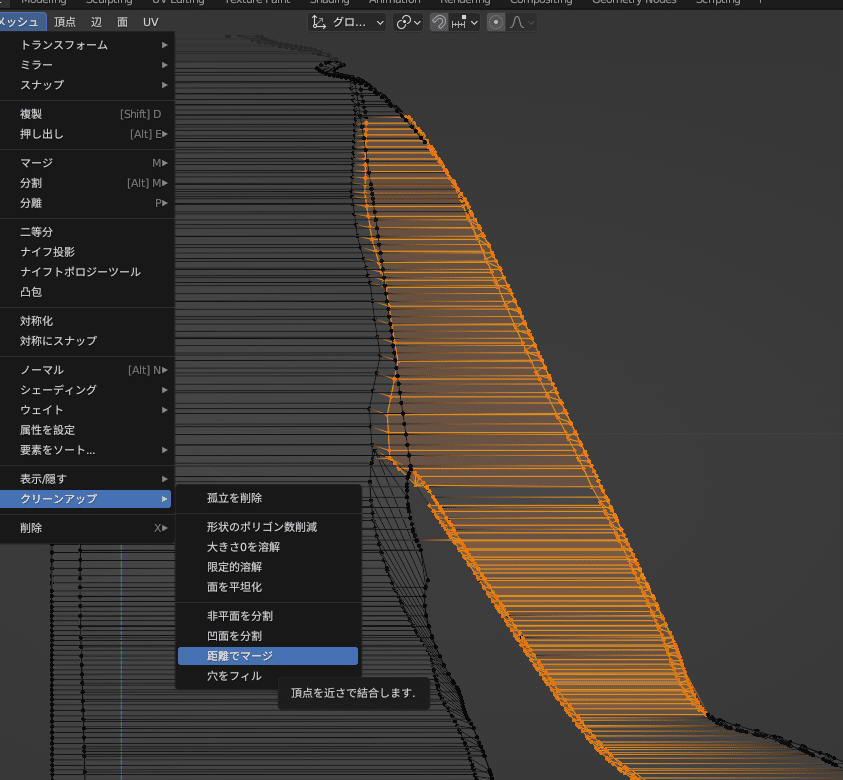Switch to the Compositing workspace tab
Image resolution: width=843 pixels, height=780 pixels.
click(541, 2)
